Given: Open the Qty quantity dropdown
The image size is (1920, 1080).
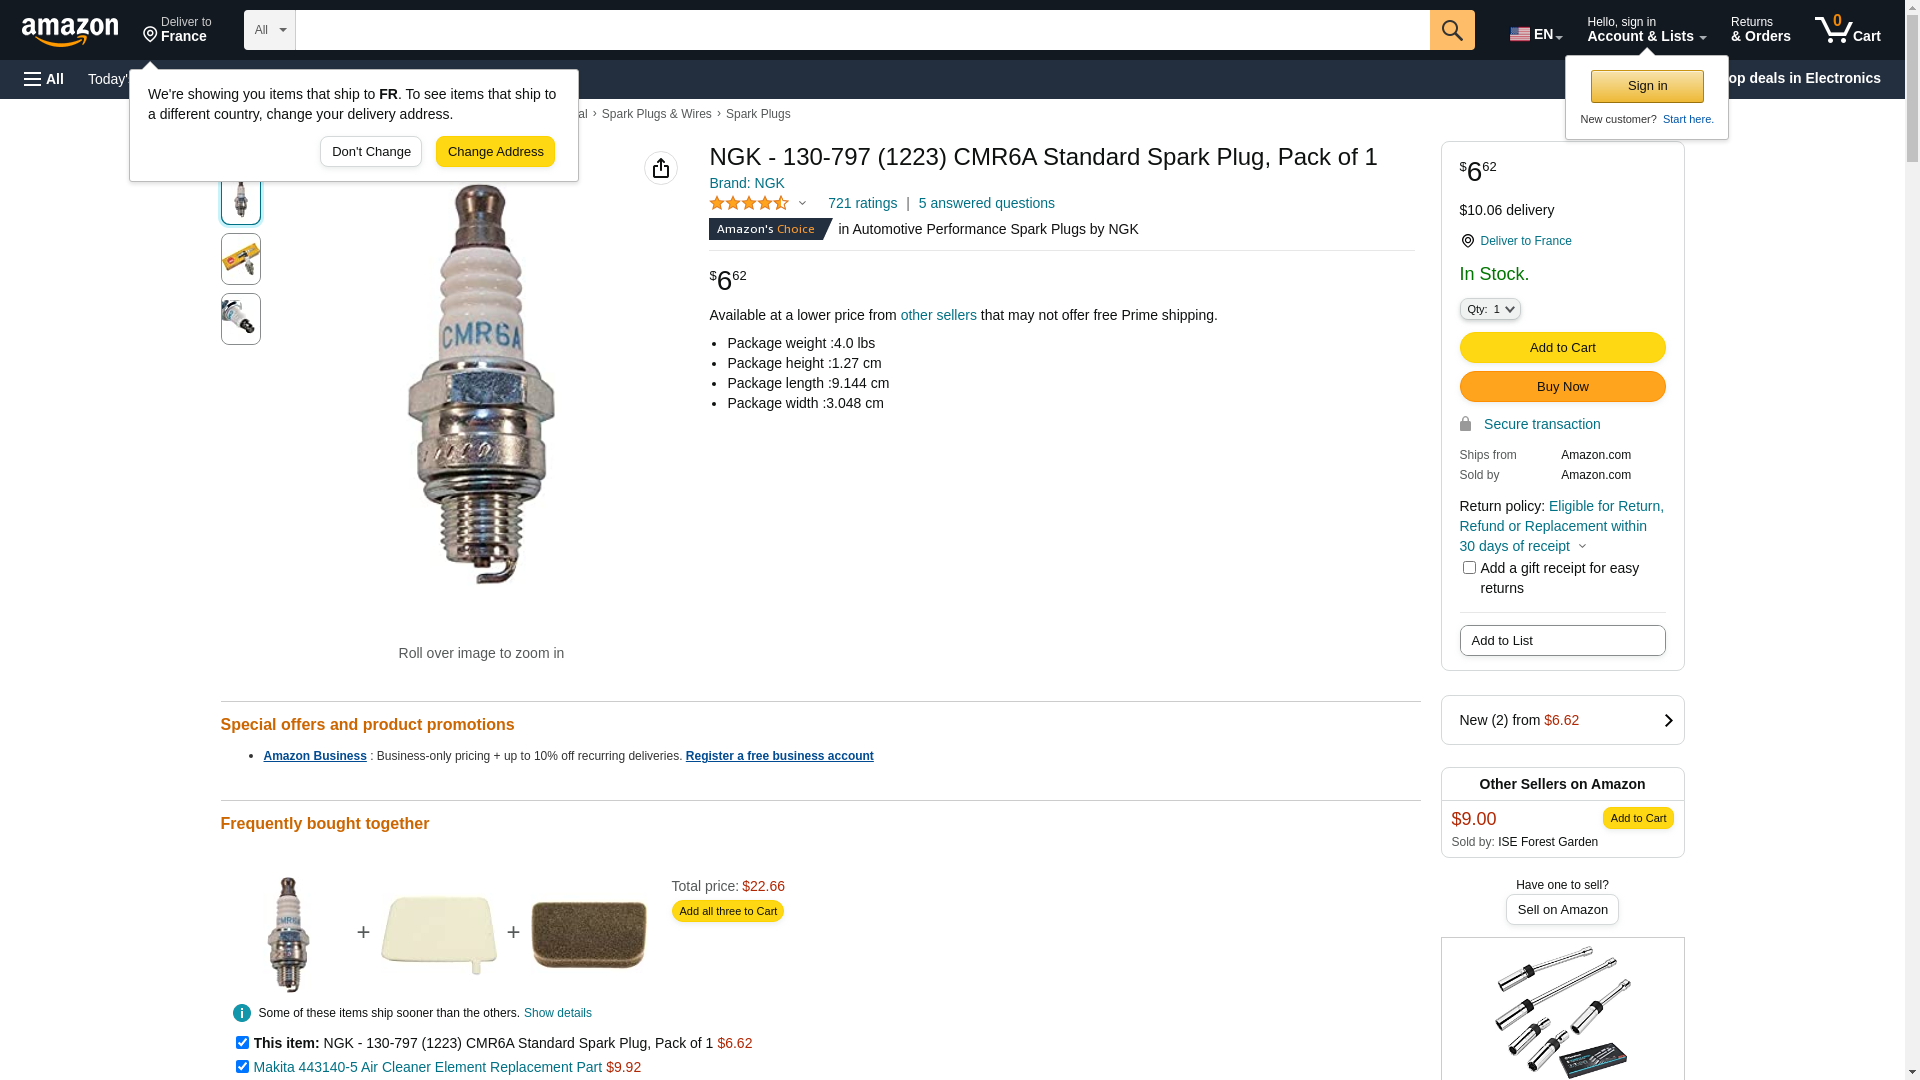Looking at the screenshot, I should point(1490,309).
